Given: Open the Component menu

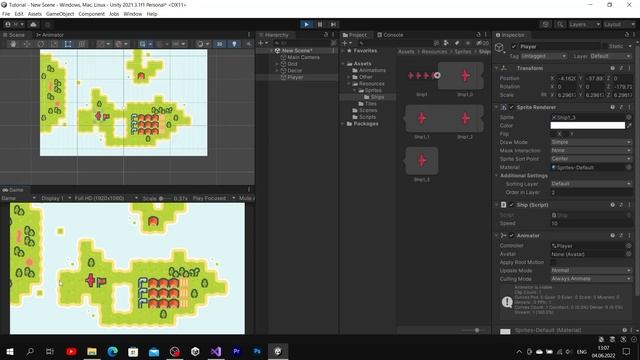Looking at the screenshot, I should click(x=91, y=14).
